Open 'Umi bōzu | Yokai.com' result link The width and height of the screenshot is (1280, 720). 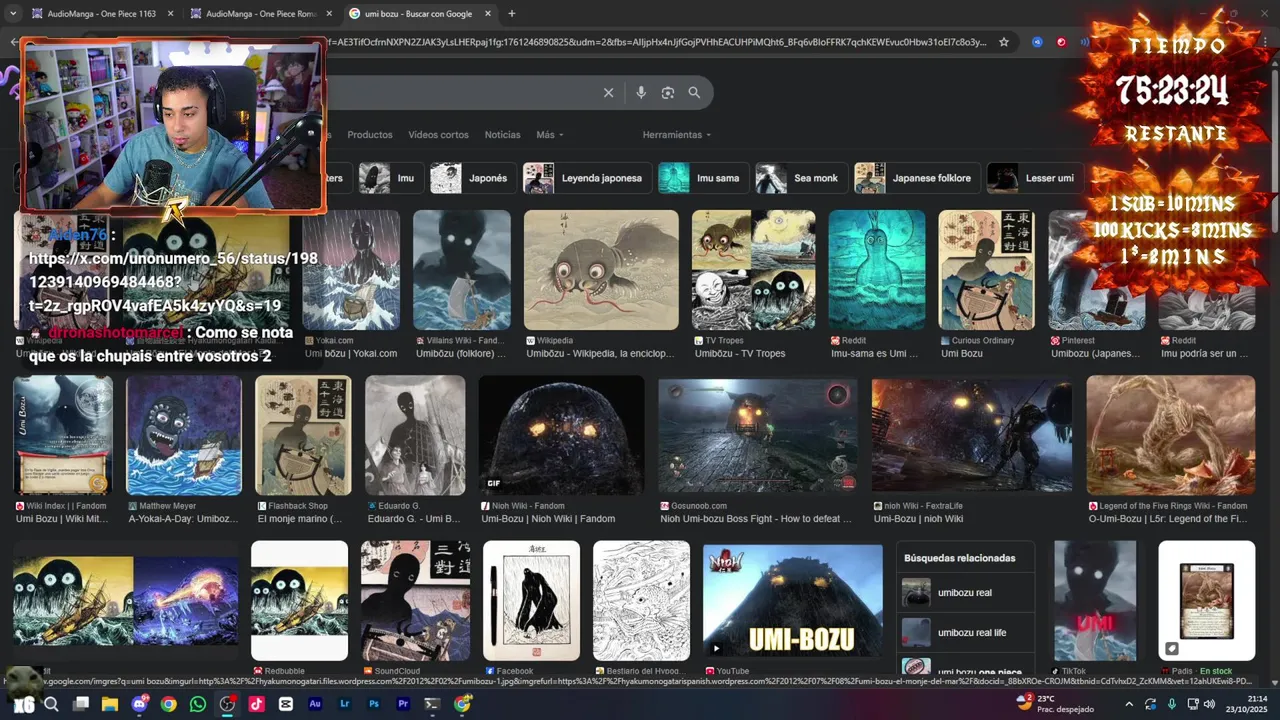click(x=351, y=354)
